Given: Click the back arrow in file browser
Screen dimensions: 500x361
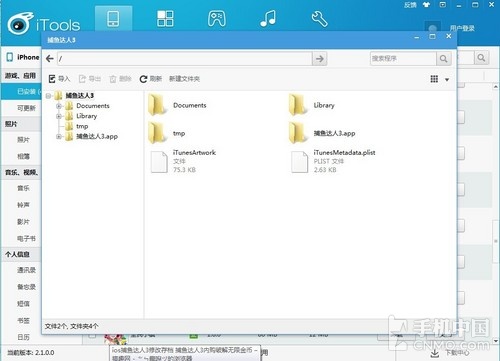Looking at the screenshot, I should coord(50,59).
